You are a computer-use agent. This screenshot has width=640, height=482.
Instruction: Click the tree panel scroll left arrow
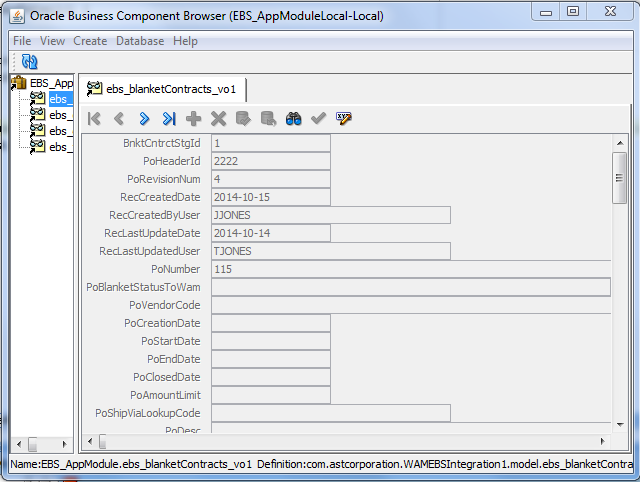point(19,444)
